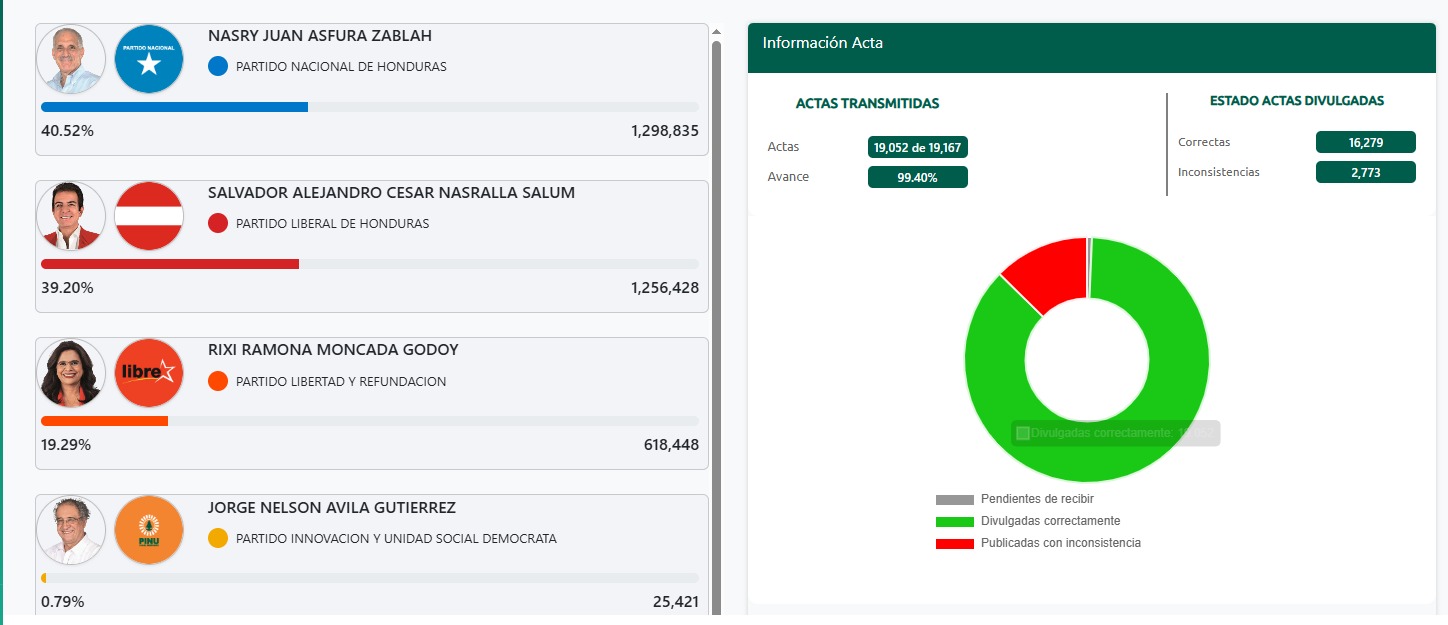Open Jorge Avila candidate photo
Viewport: 1448px width, 625px height.
tap(71, 530)
